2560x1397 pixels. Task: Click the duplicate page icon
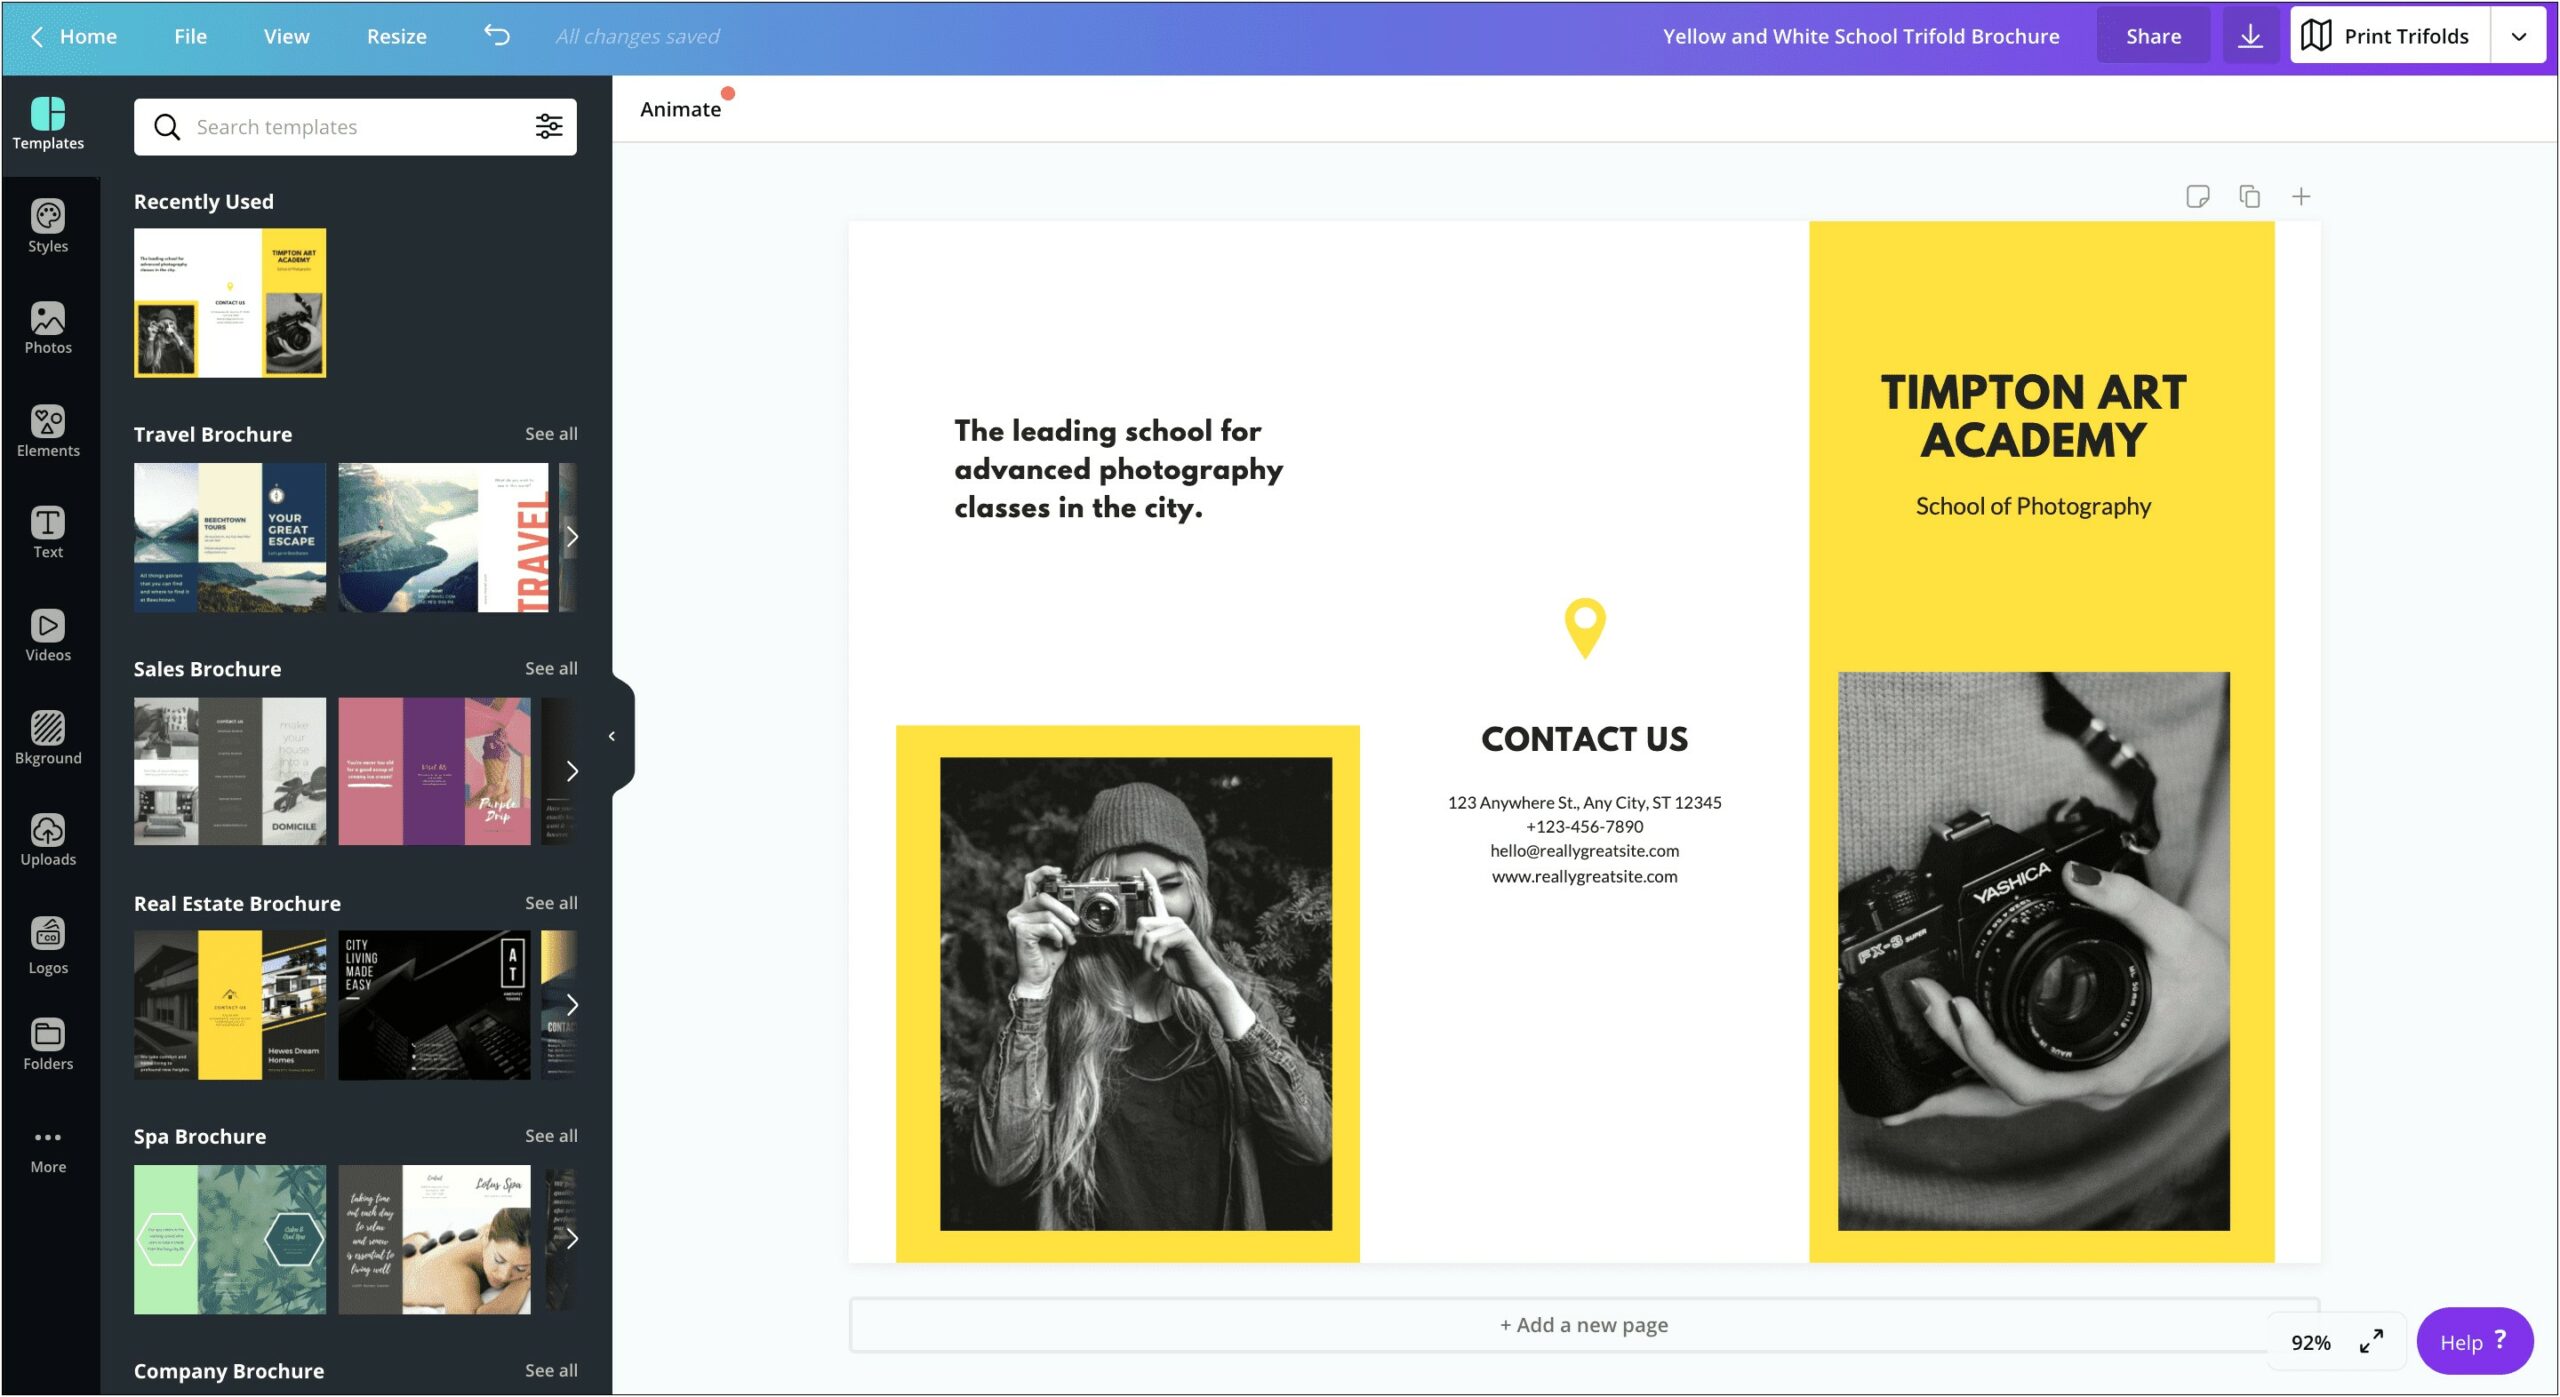click(2247, 194)
